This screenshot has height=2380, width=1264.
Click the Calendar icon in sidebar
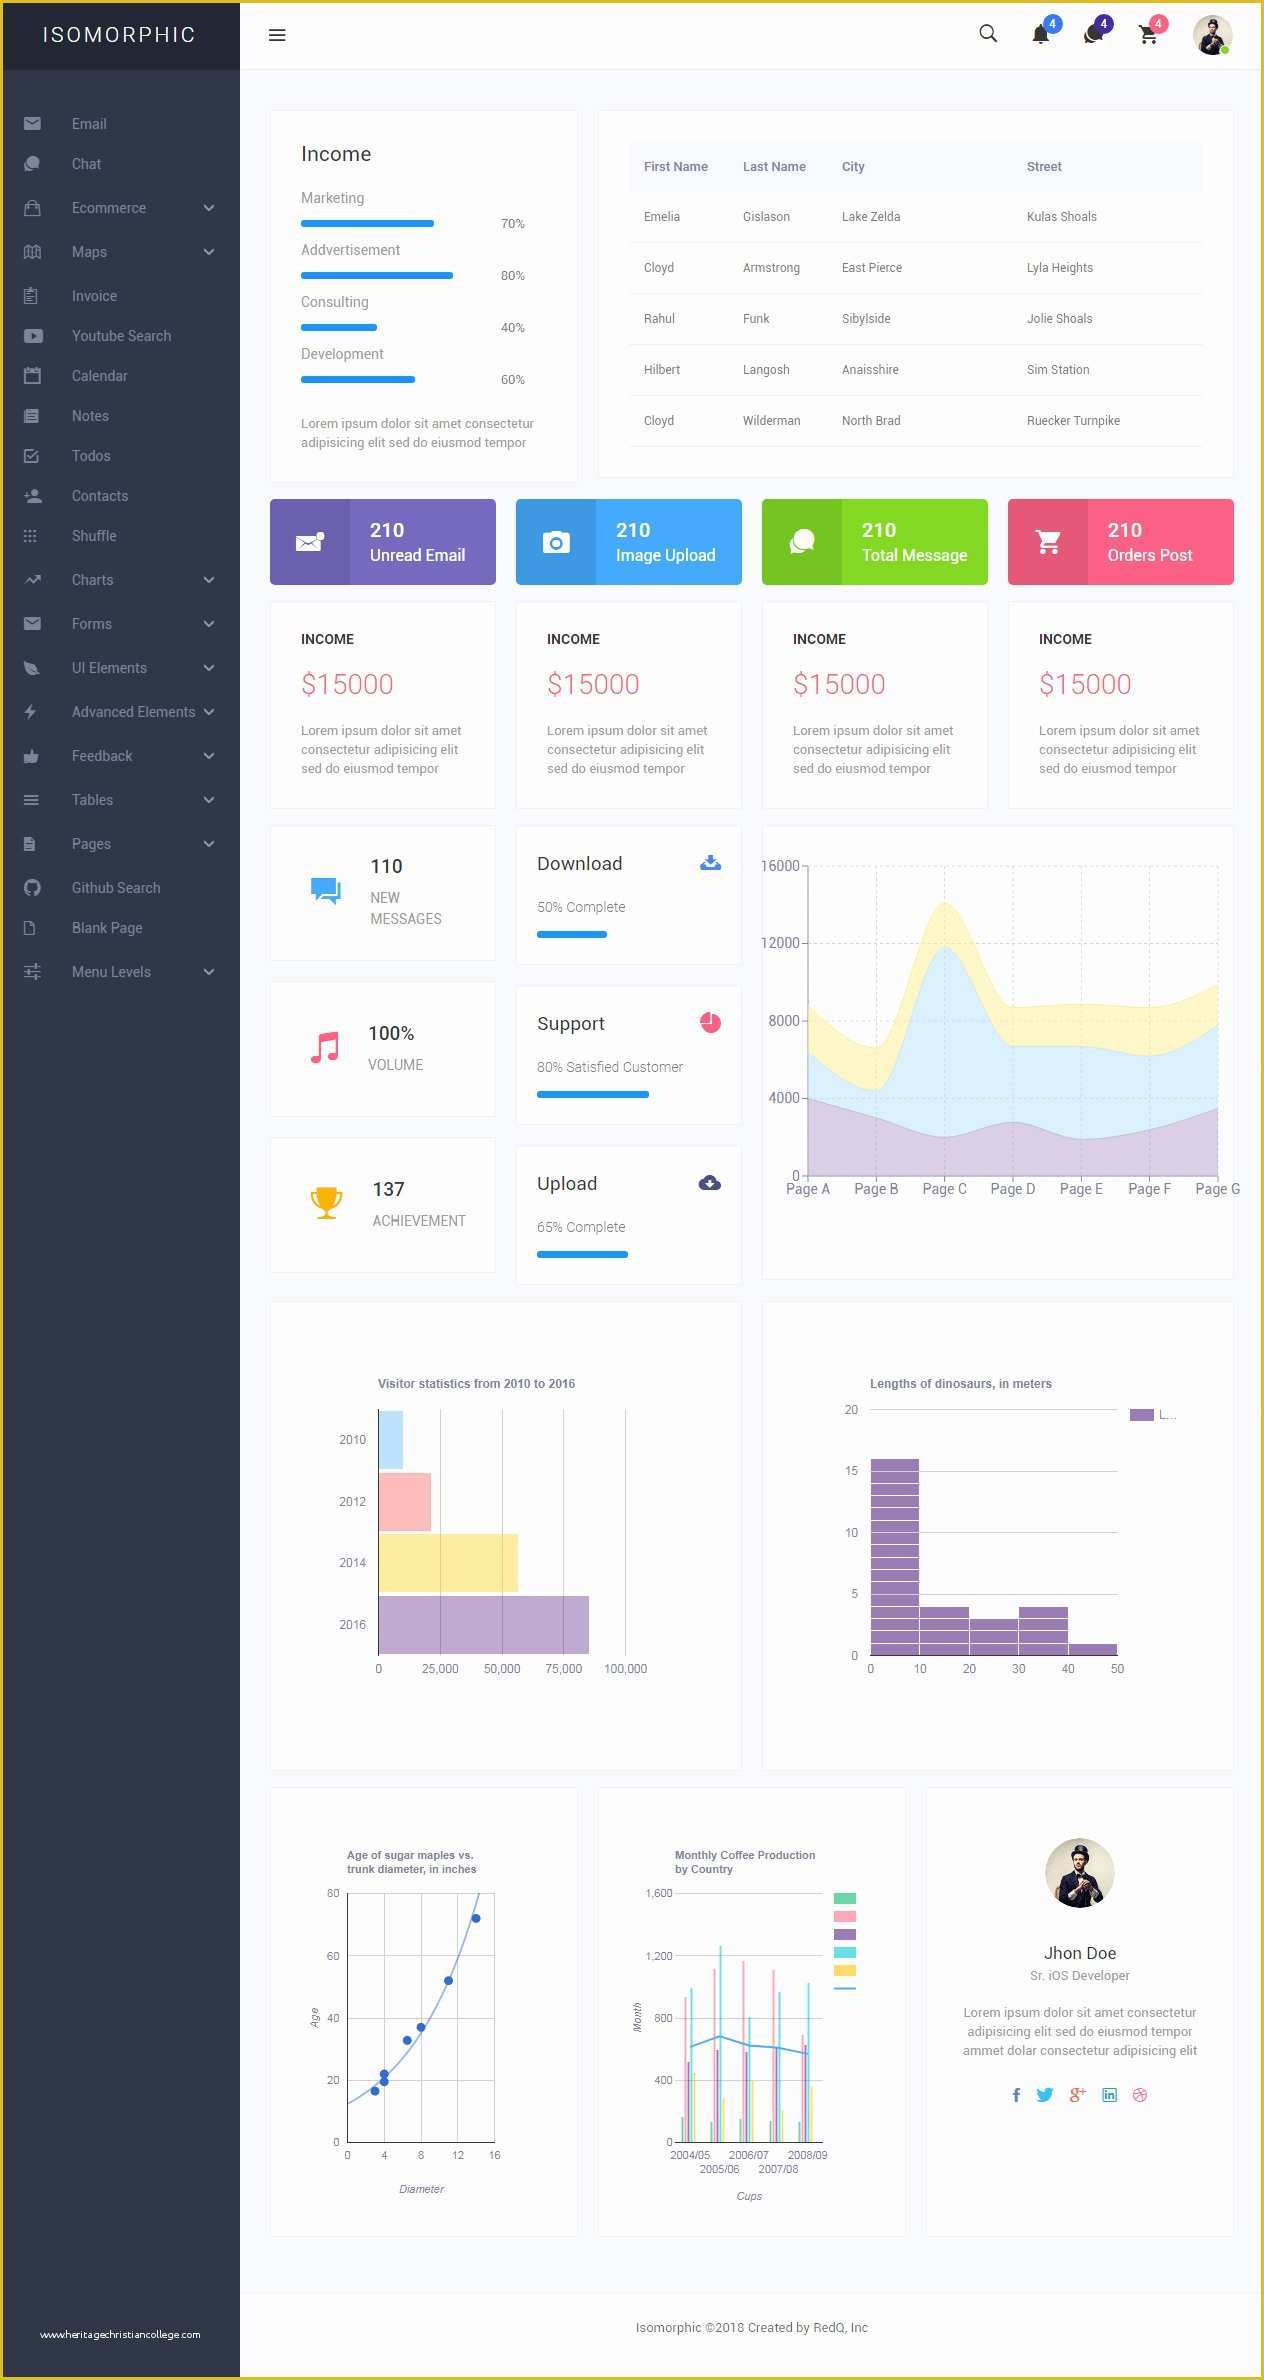pyautogui.click(x=32, y=376)
